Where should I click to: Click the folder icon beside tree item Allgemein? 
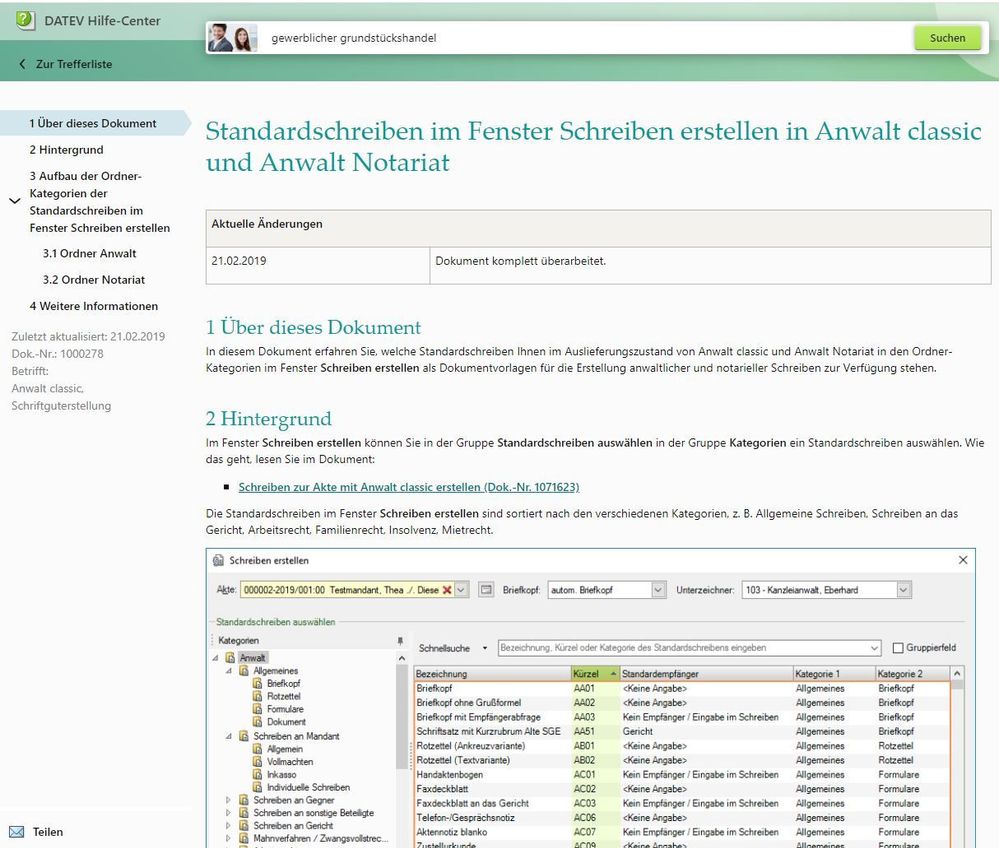click(257, 749)
